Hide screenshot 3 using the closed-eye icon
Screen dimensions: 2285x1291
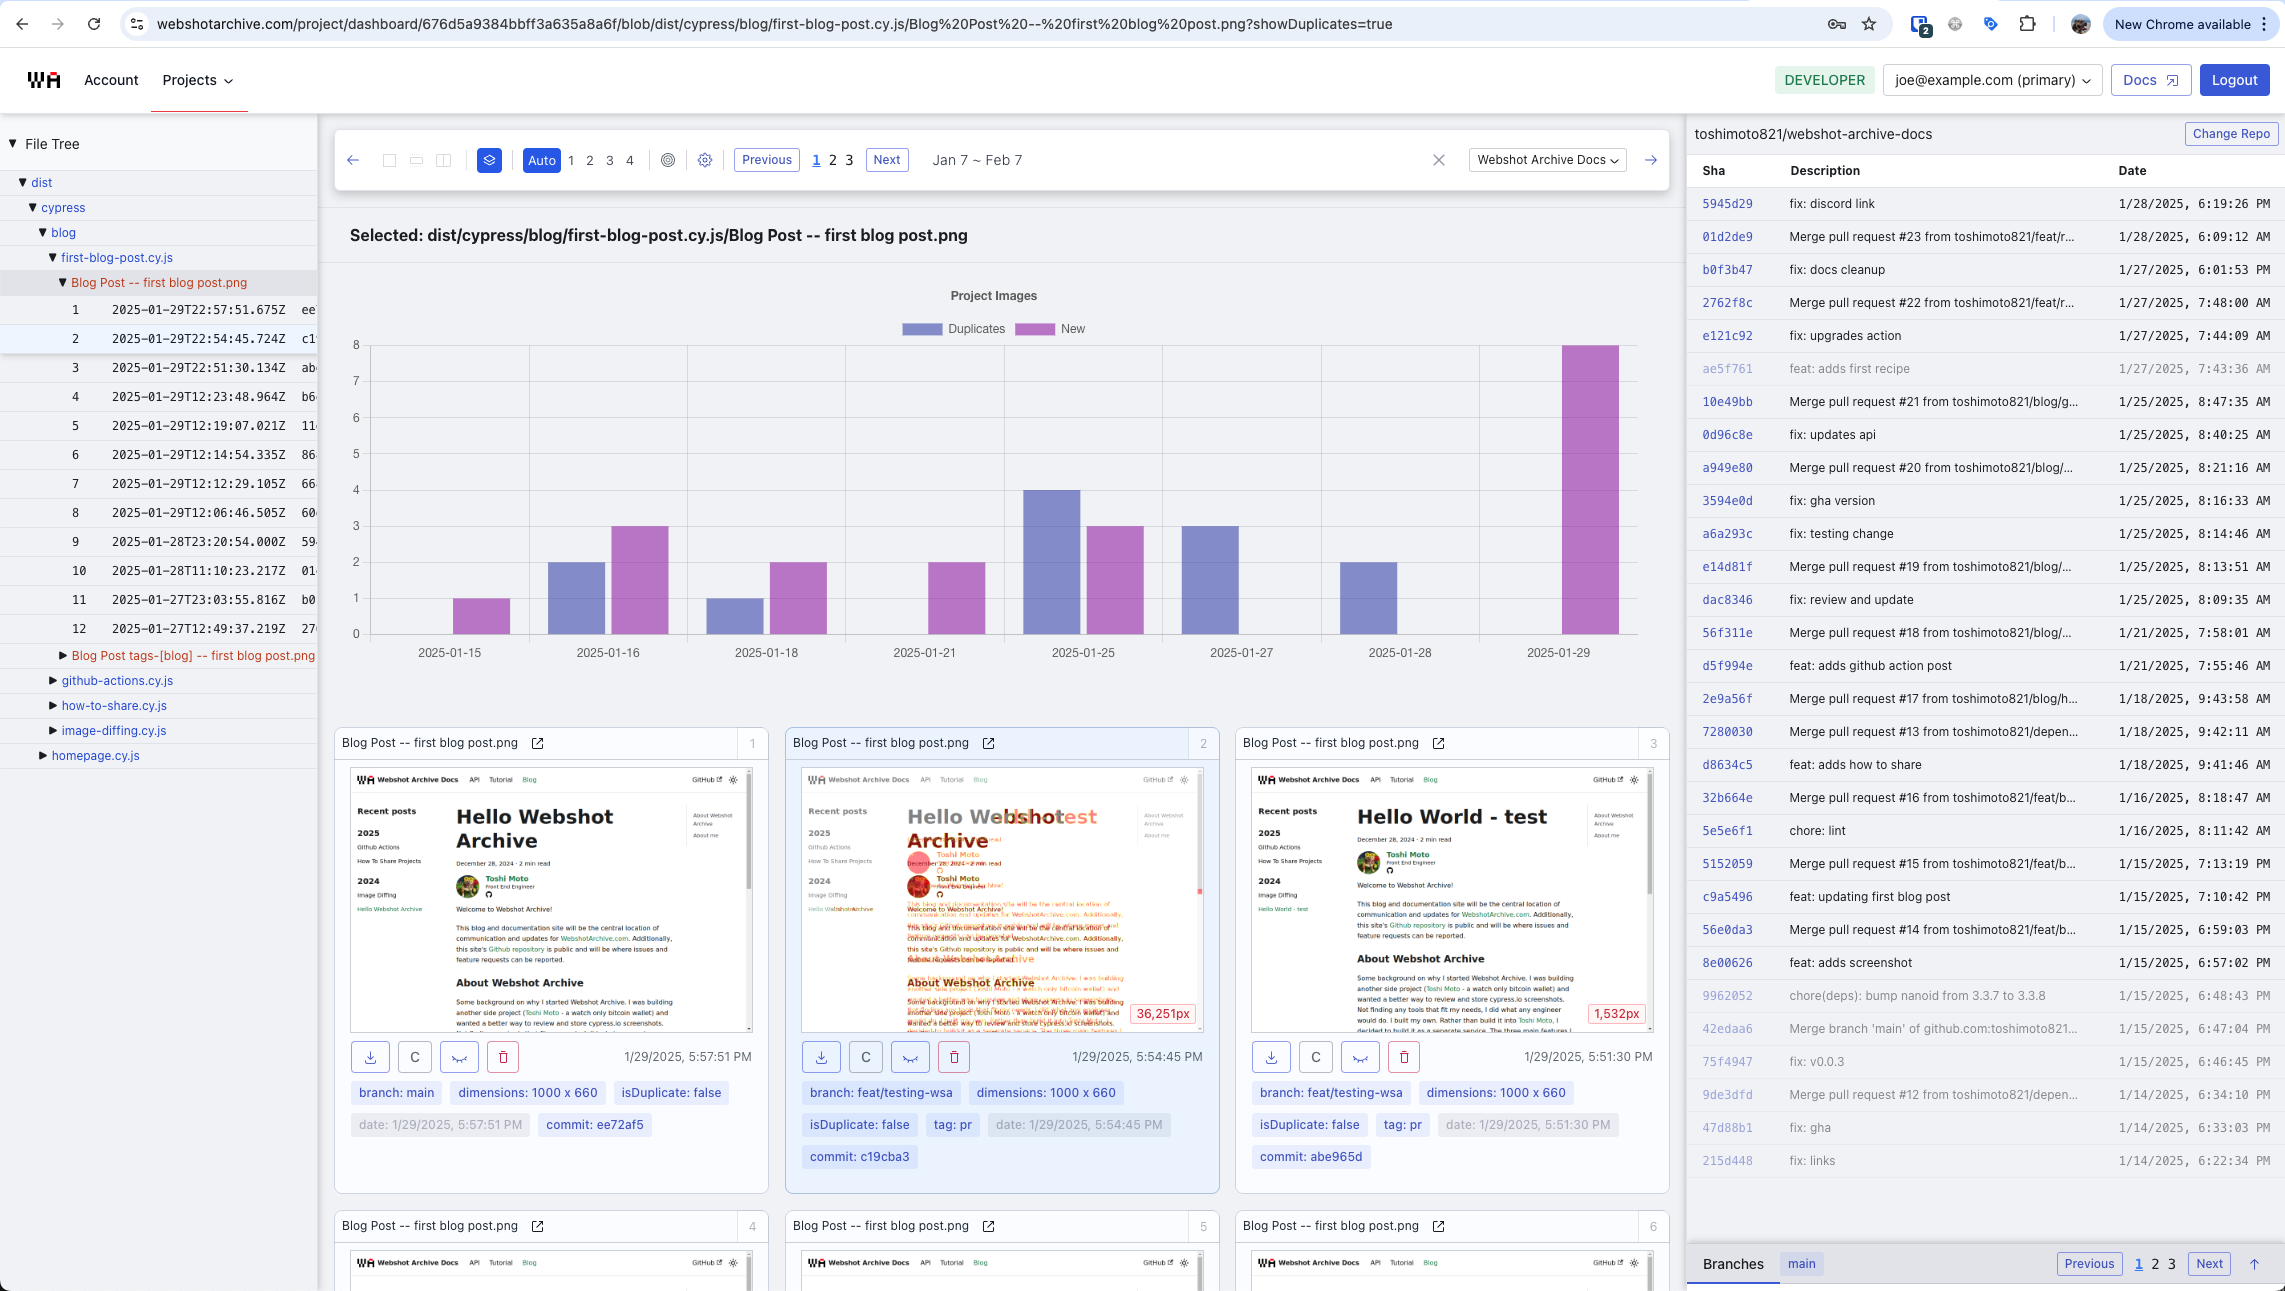click(1360, 1057)
